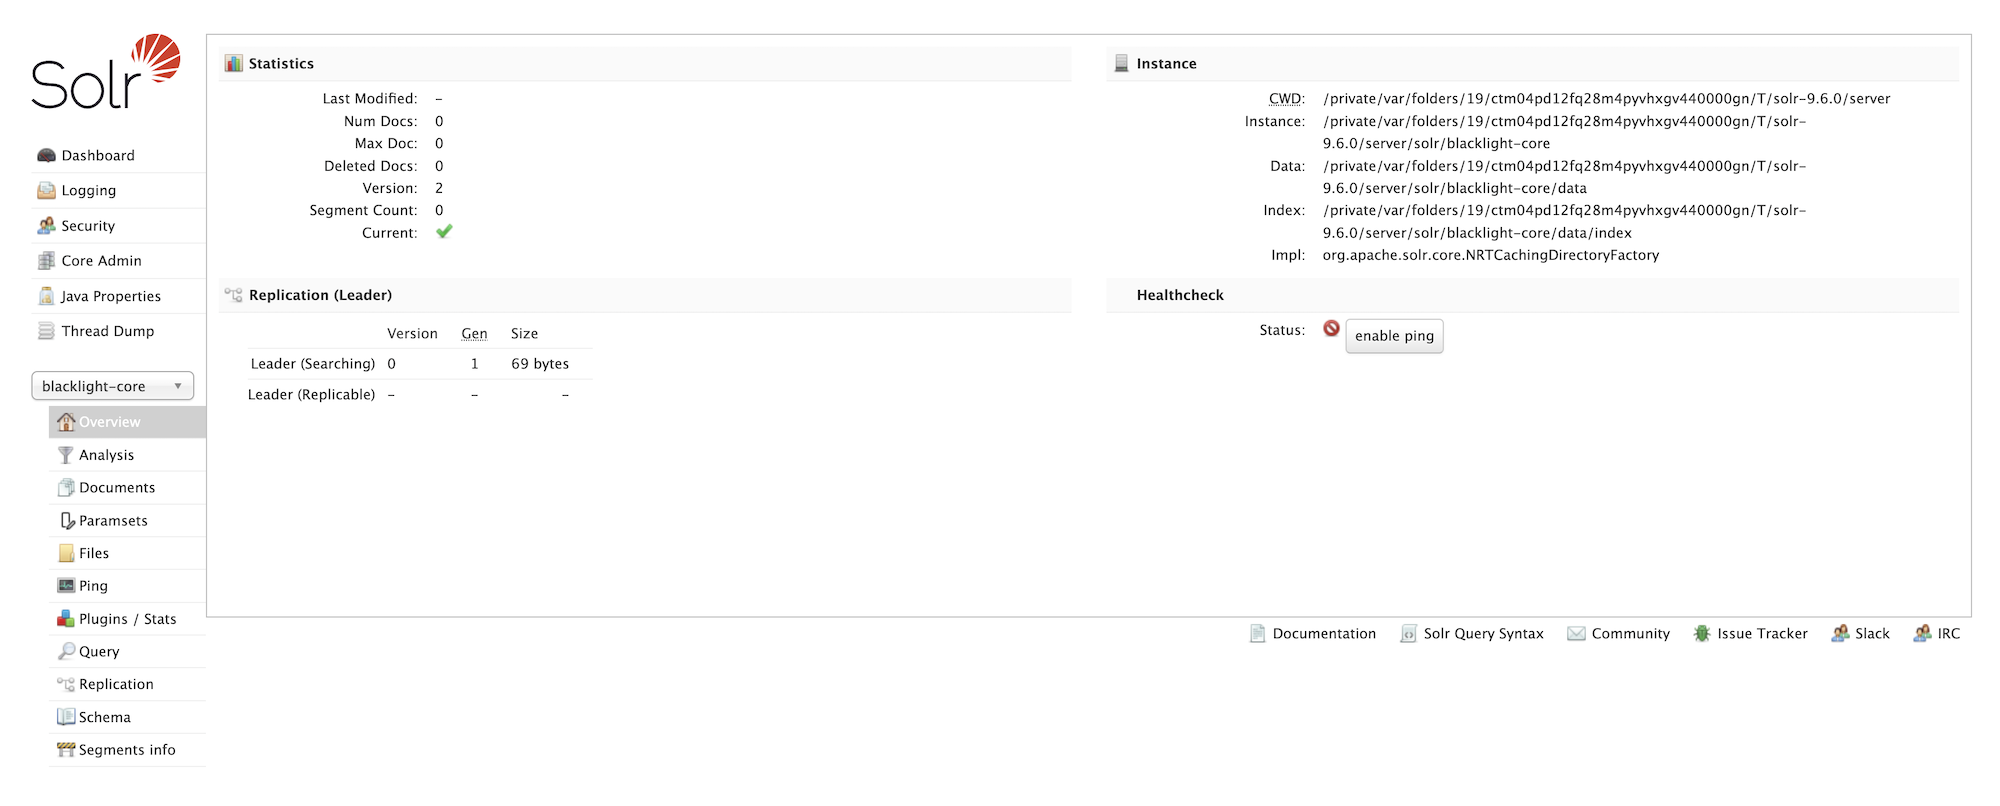Open the Schema page
This screenshot has width=2000, height=806.
click(x=105, y=717)
